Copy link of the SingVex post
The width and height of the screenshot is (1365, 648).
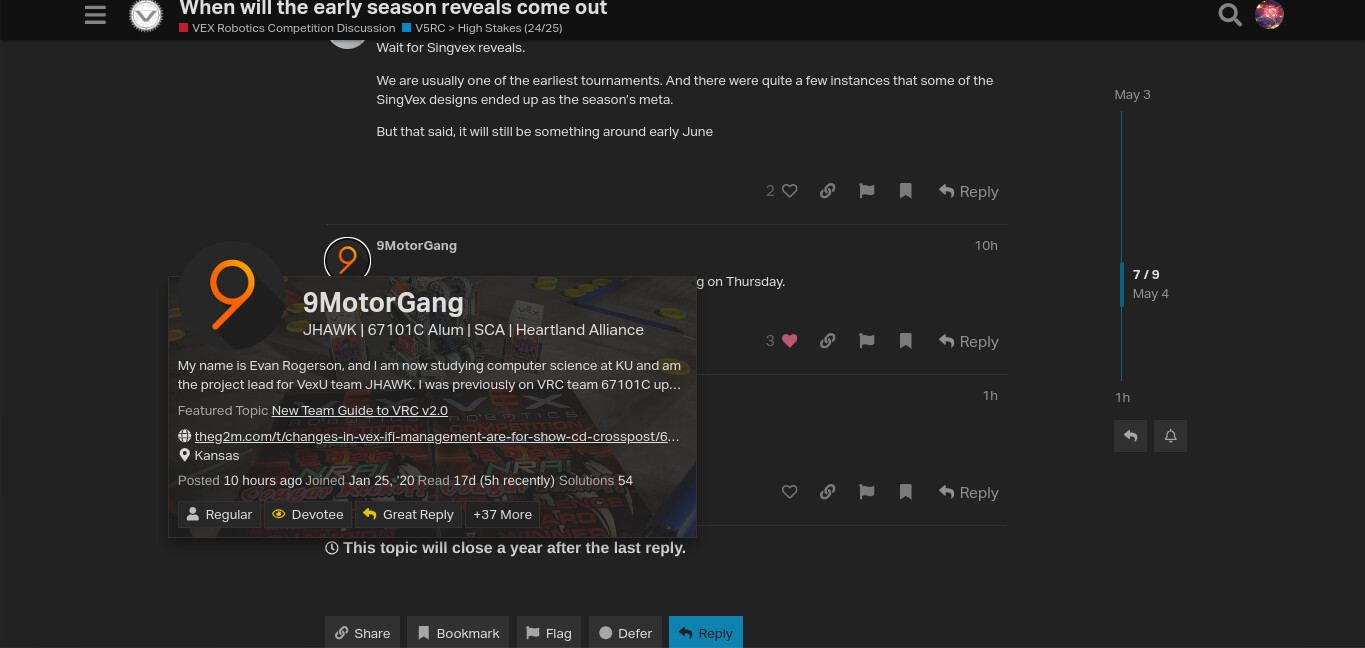[x=827, y=191]
